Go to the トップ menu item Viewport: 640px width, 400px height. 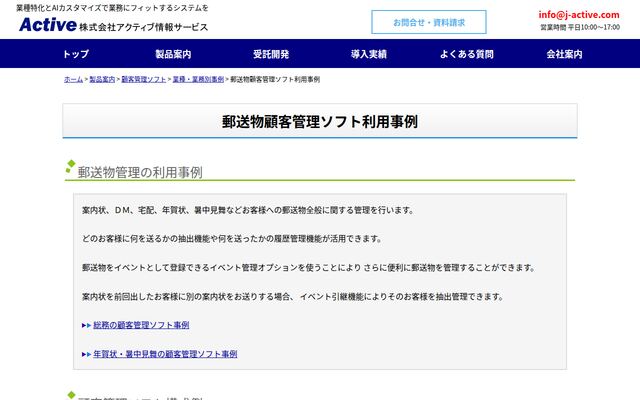(76, 54)
